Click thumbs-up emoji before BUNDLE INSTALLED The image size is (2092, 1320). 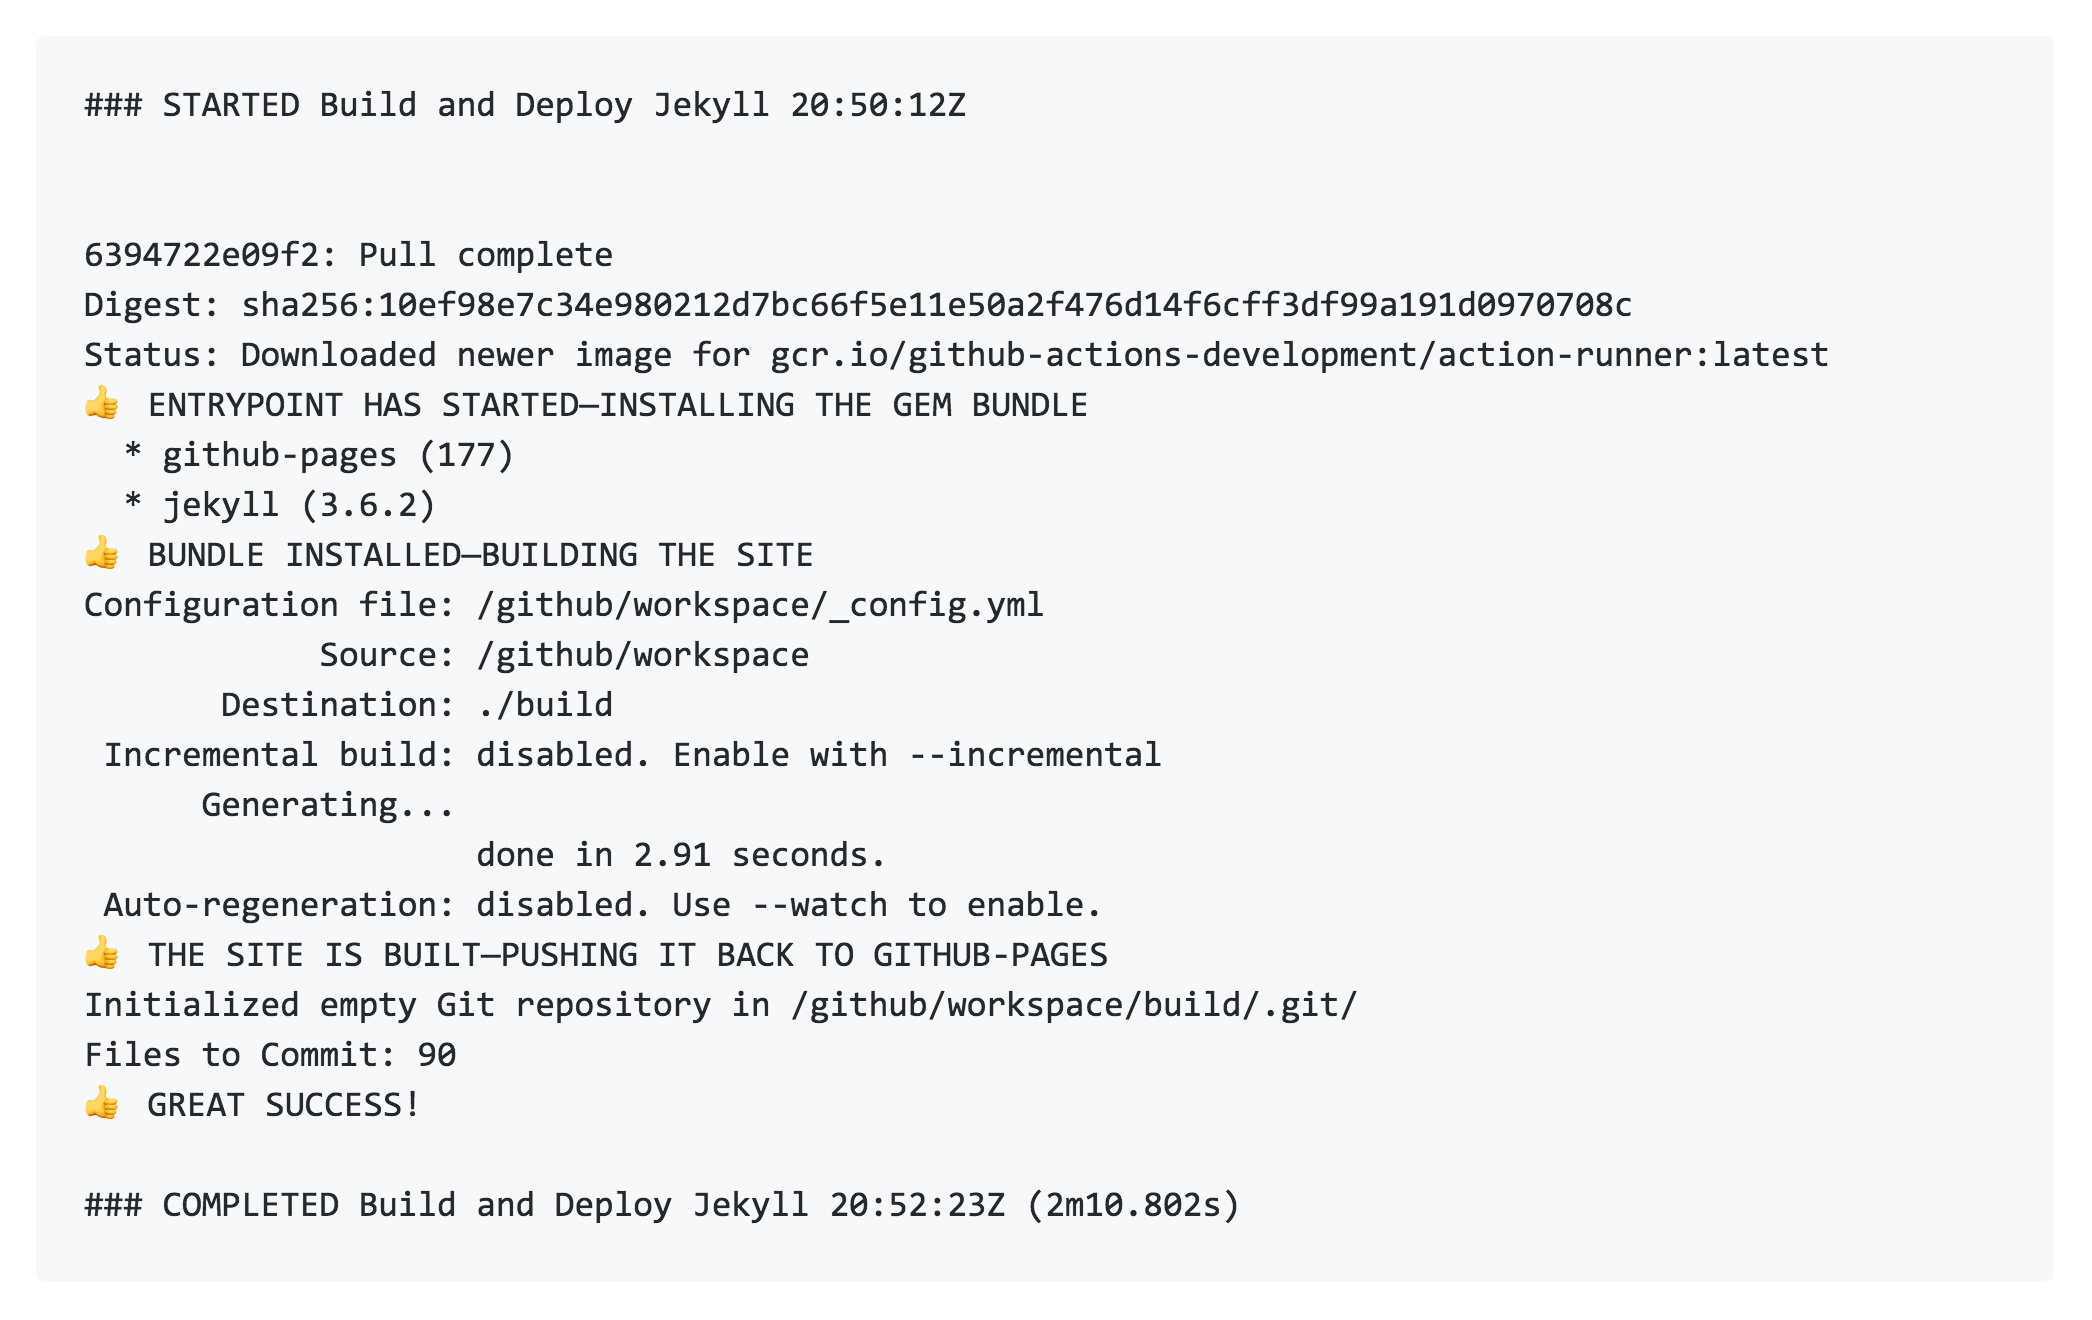coord(101,553)
